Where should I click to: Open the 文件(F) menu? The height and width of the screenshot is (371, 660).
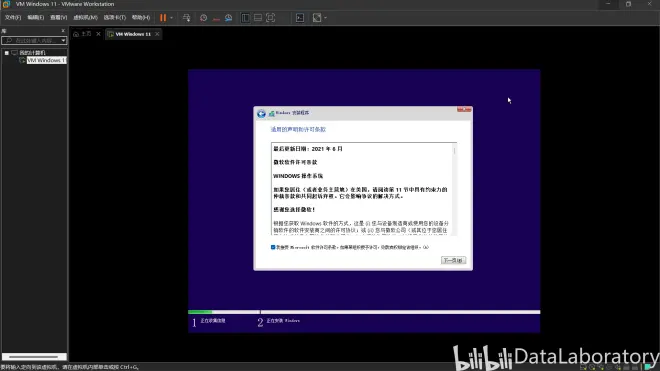pos(13,18)
